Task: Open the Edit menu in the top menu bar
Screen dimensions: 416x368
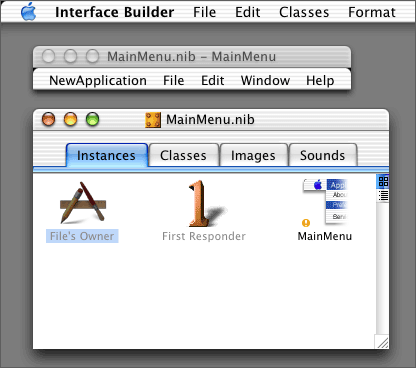Action: click(x=247, y=12)
